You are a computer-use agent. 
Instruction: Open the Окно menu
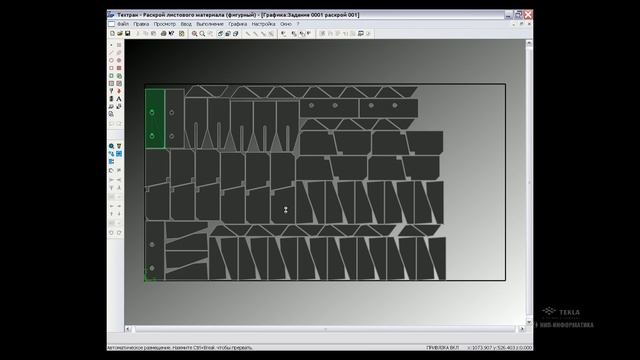click(x=286, y=24)
